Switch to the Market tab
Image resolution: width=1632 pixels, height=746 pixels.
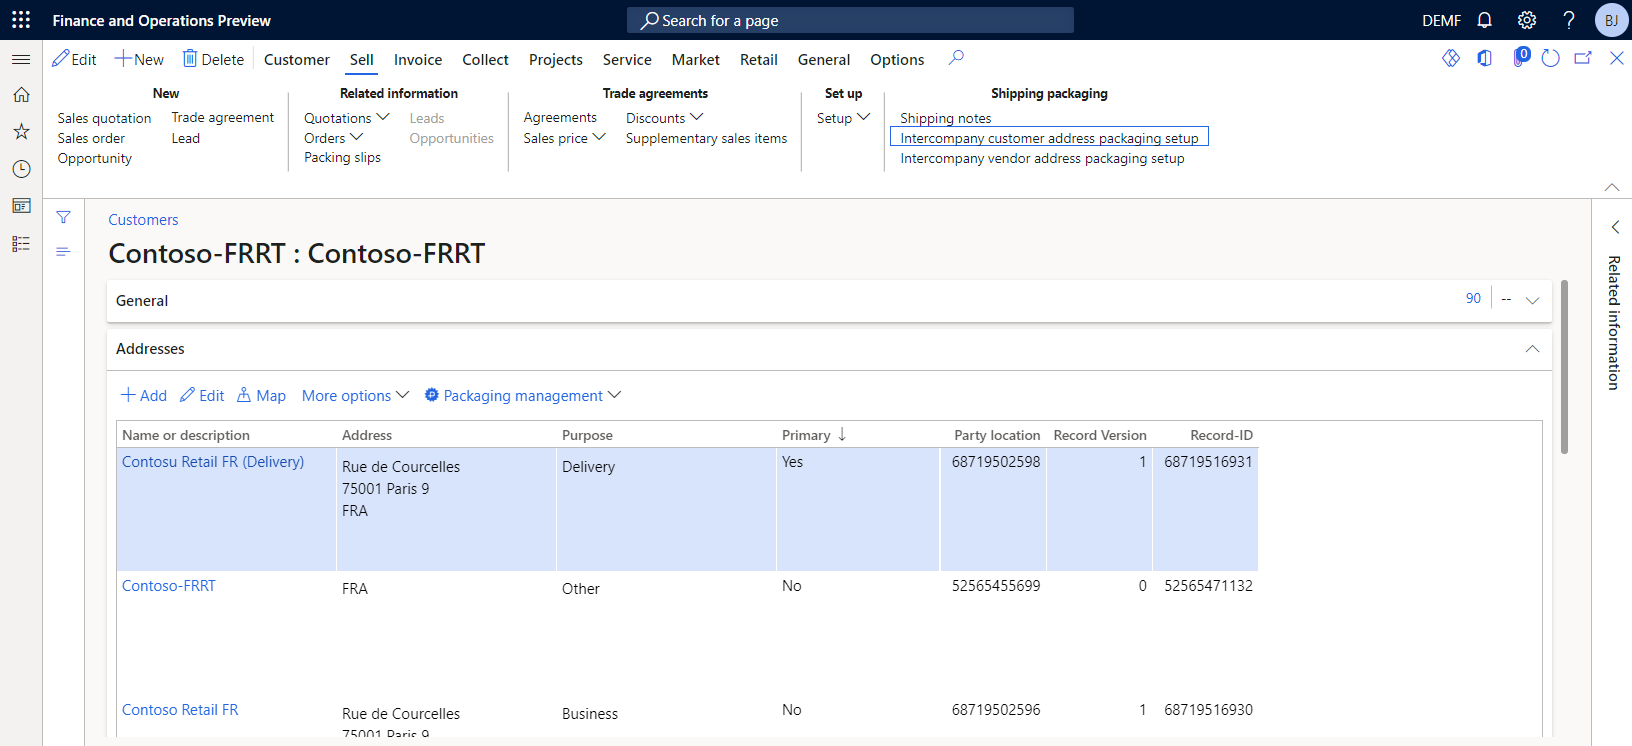tap(695, 59)
